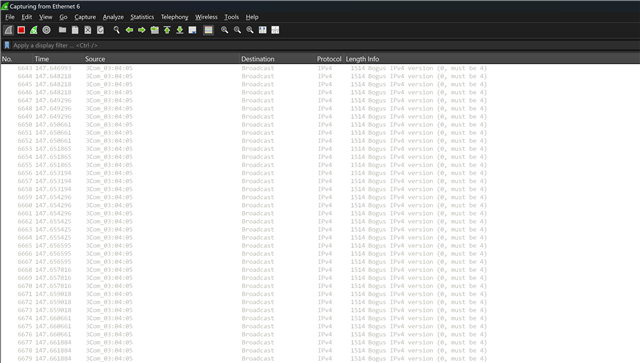Toggle autoscroll during live capture
The width and height of the screenshot is (640, 363).
click(x=192, y=30)
